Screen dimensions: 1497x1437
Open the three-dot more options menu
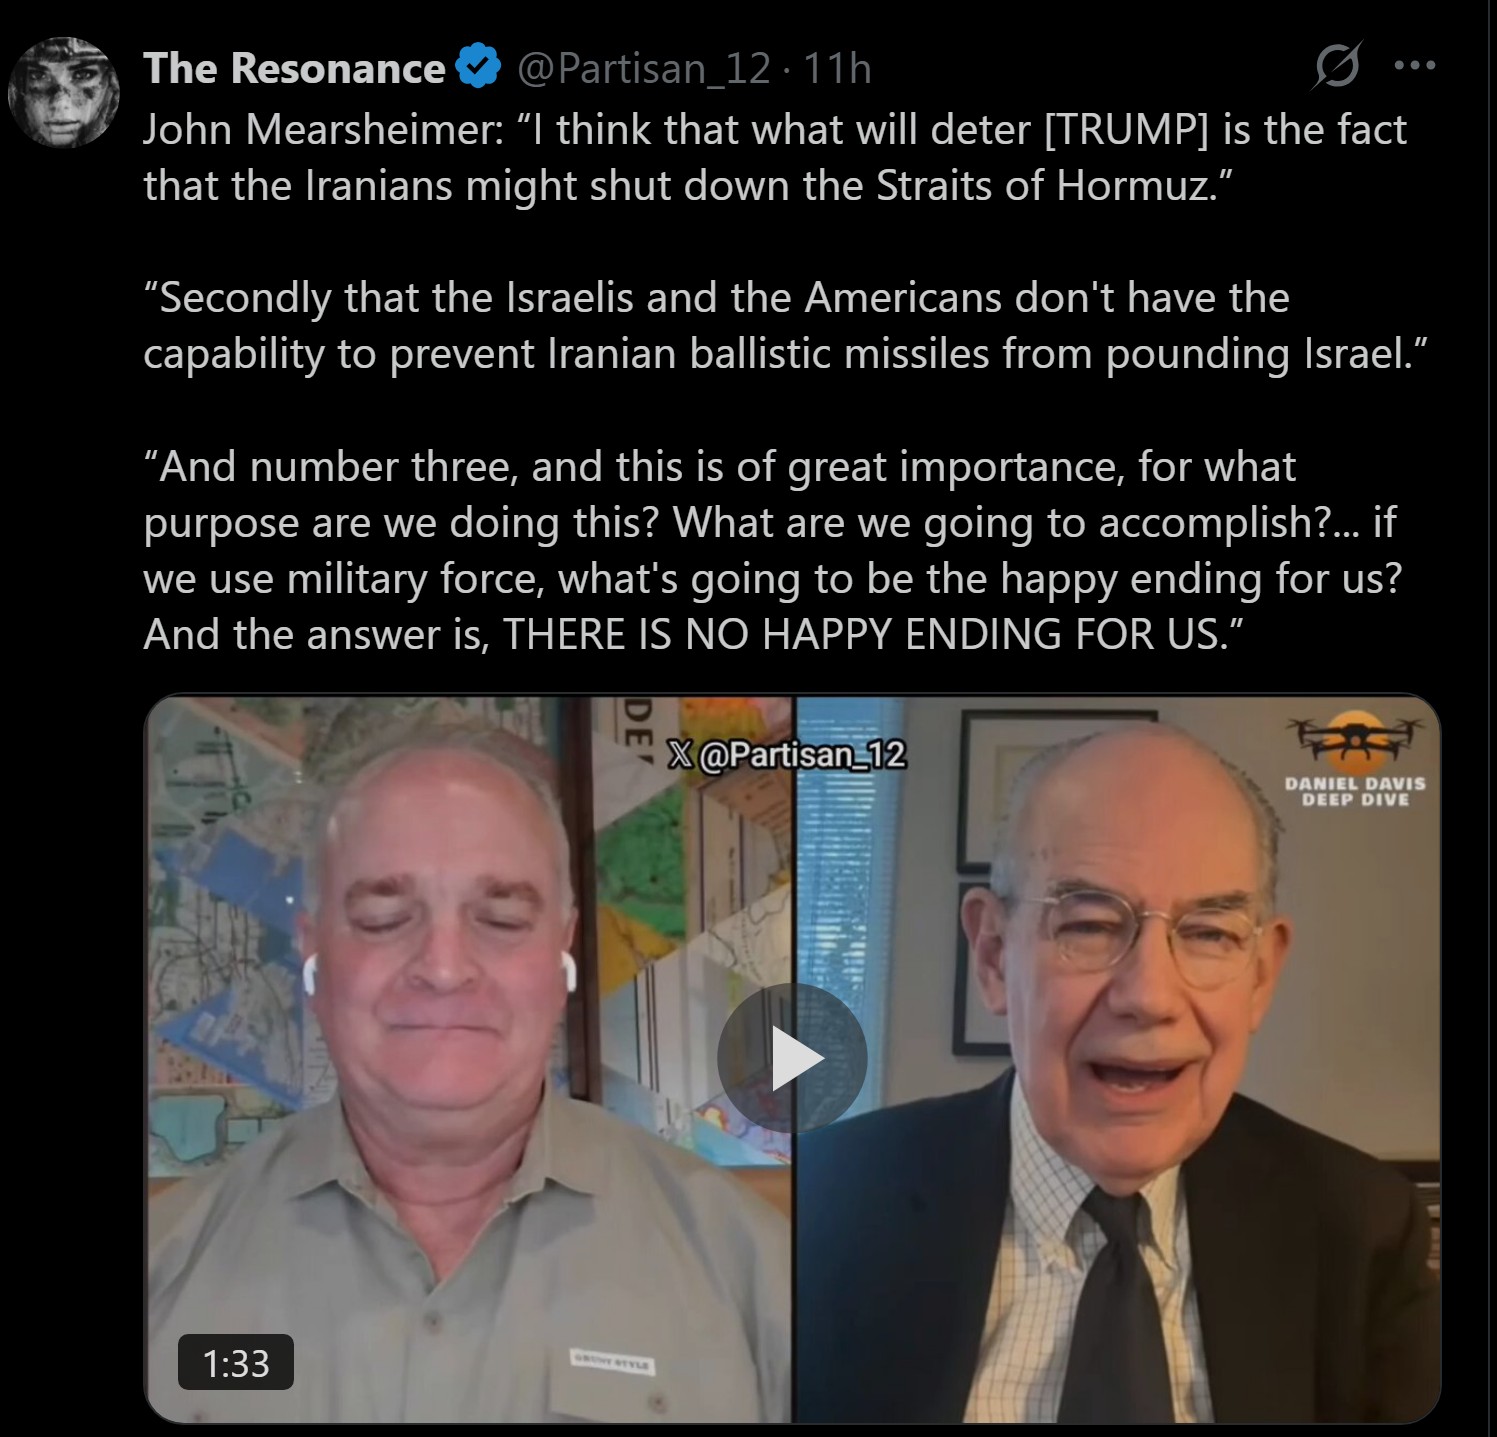(1415, 66)
